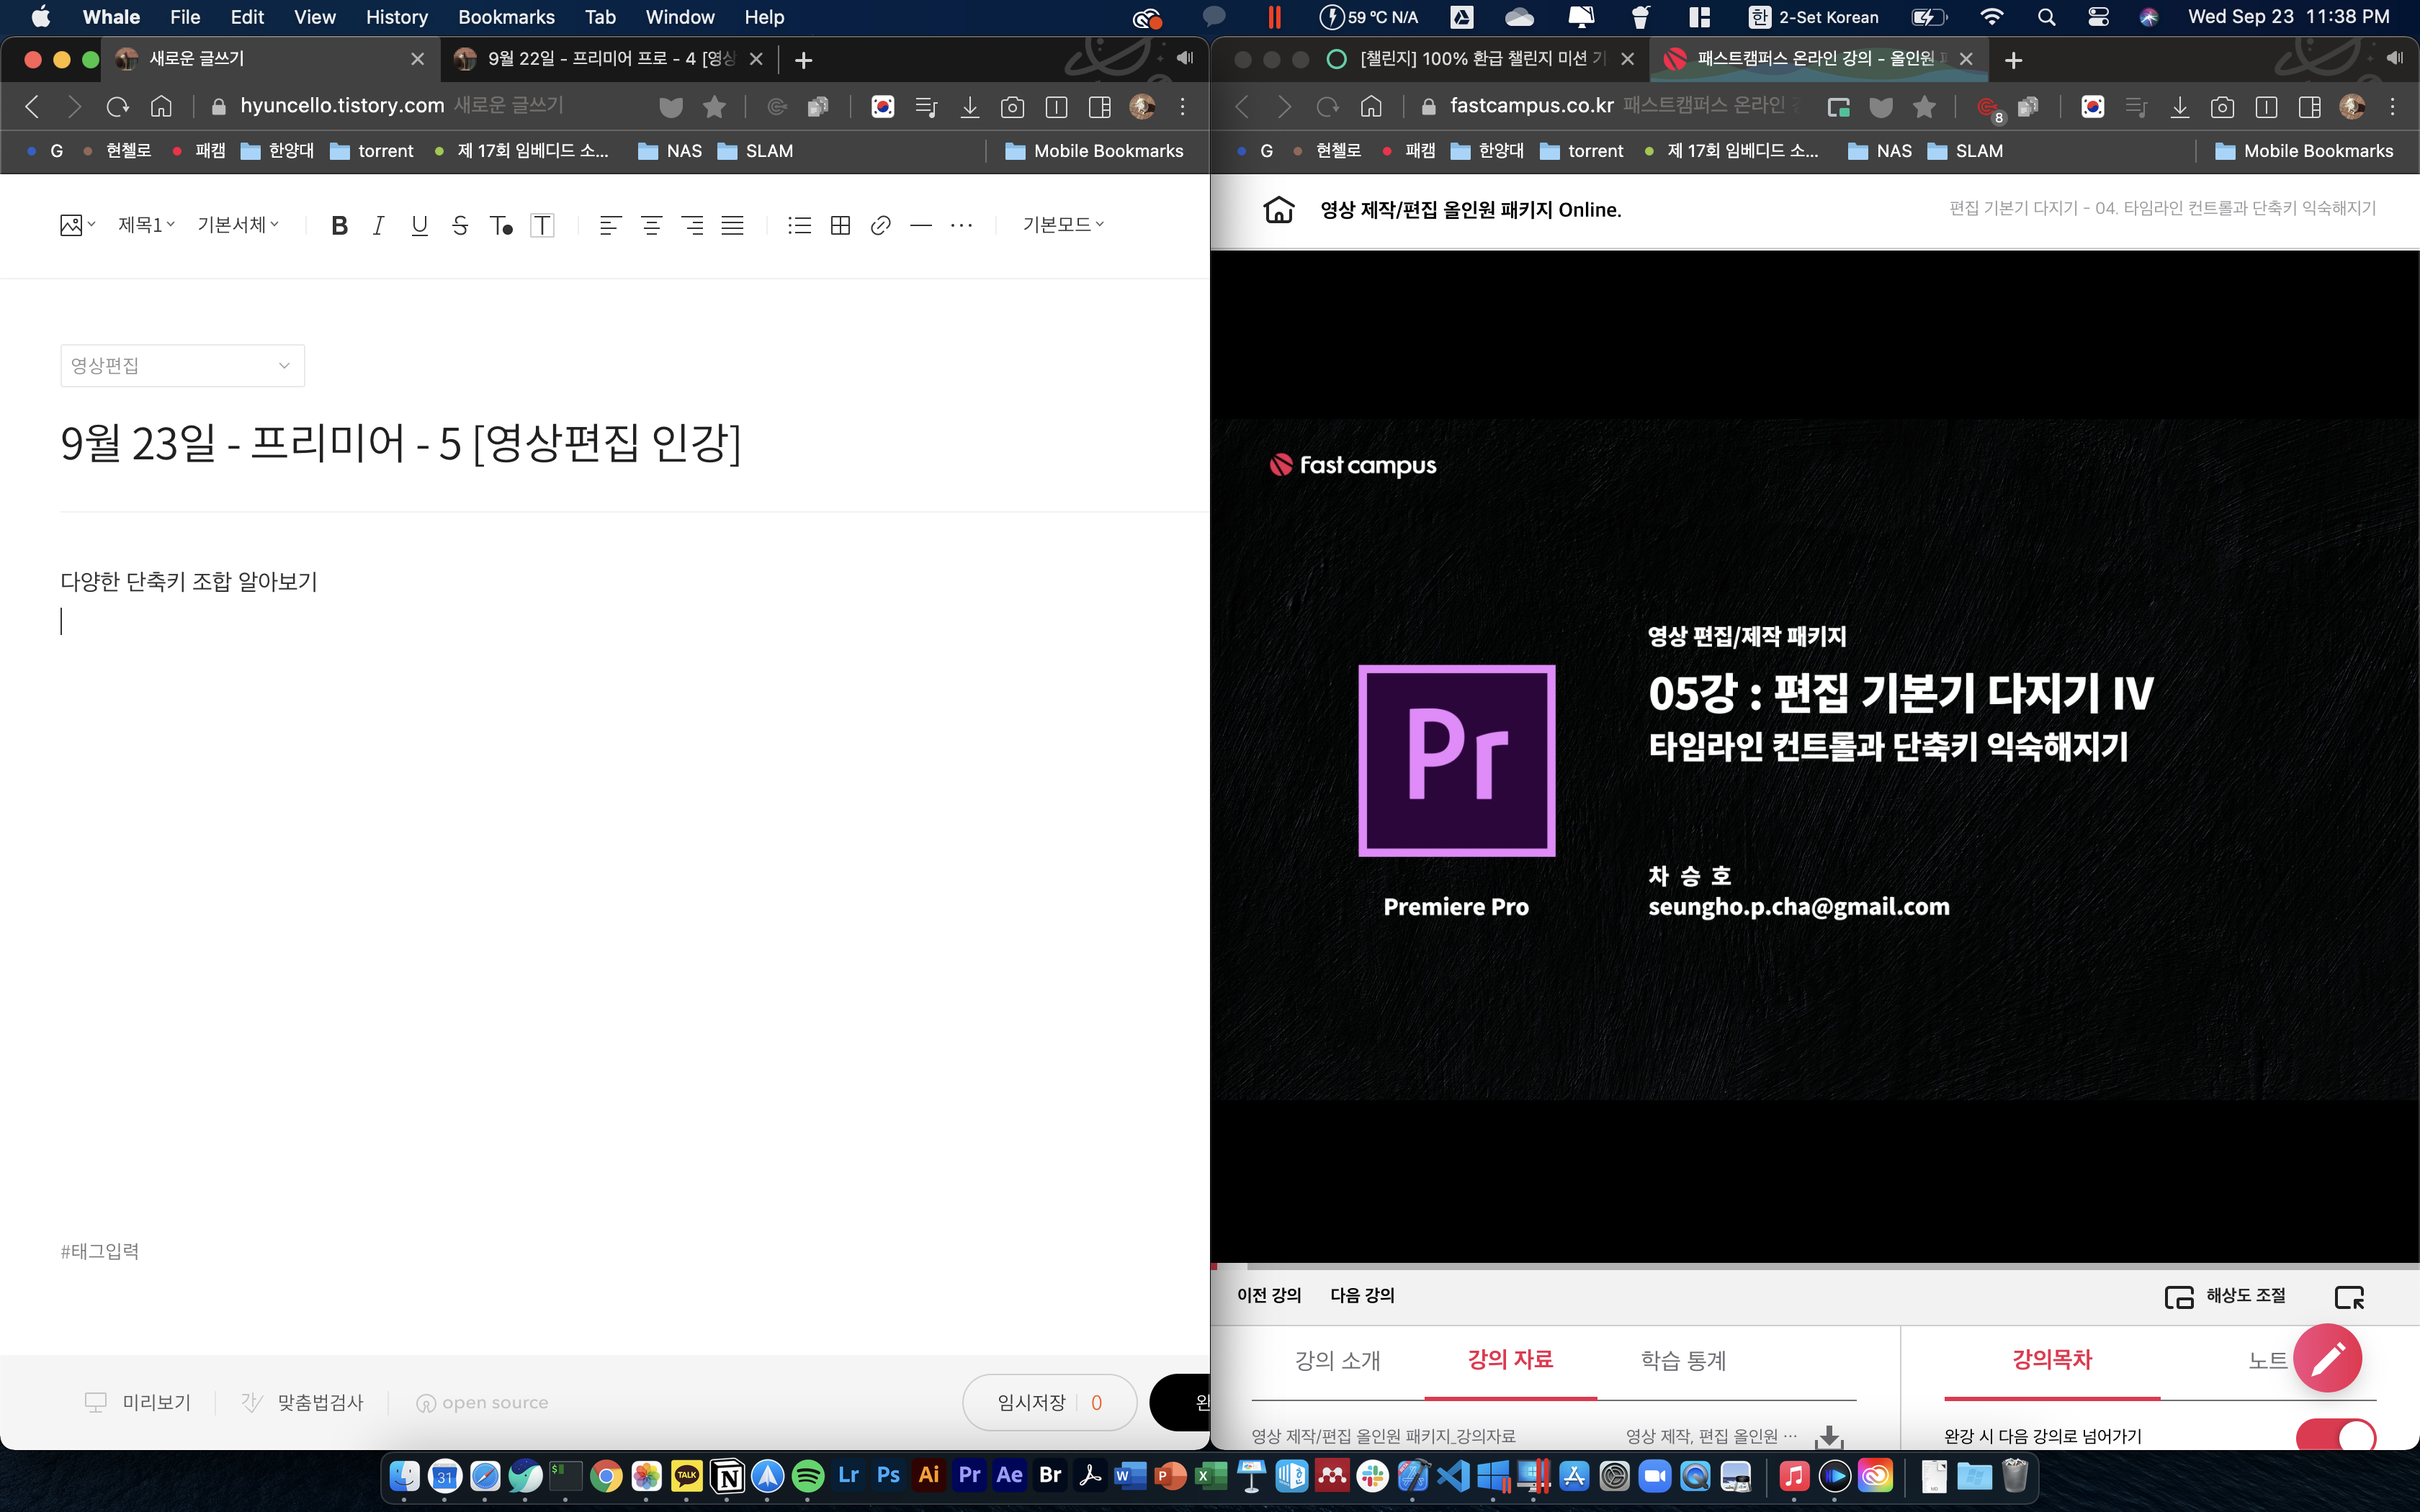Image resolution: width=2420 pixels, height=1512 pixels.
Task: Center align text in the editor
Action: coord(651,226)
